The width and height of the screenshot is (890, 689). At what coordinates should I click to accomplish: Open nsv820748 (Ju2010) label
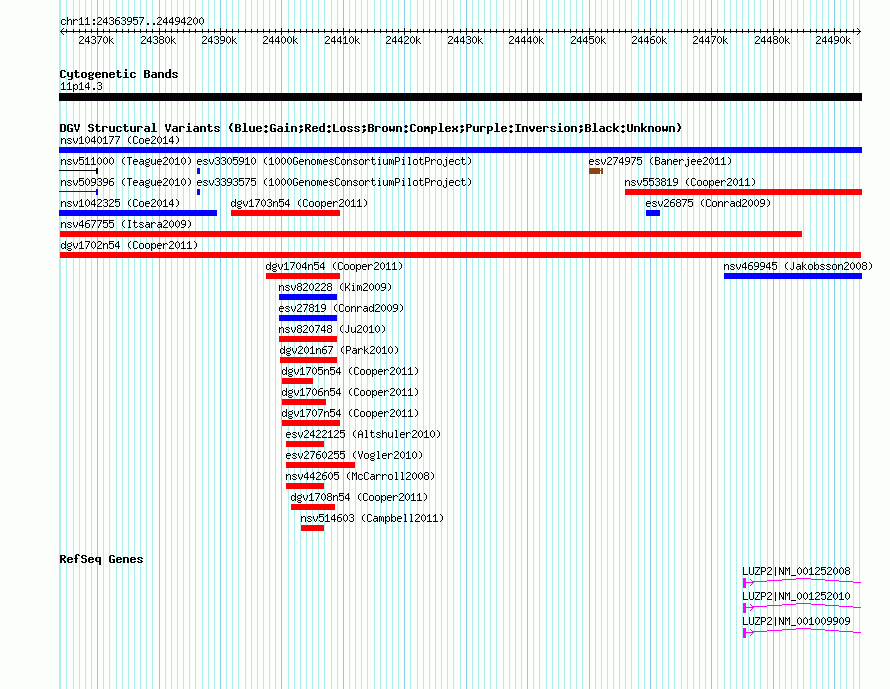[x=332, y=329]
